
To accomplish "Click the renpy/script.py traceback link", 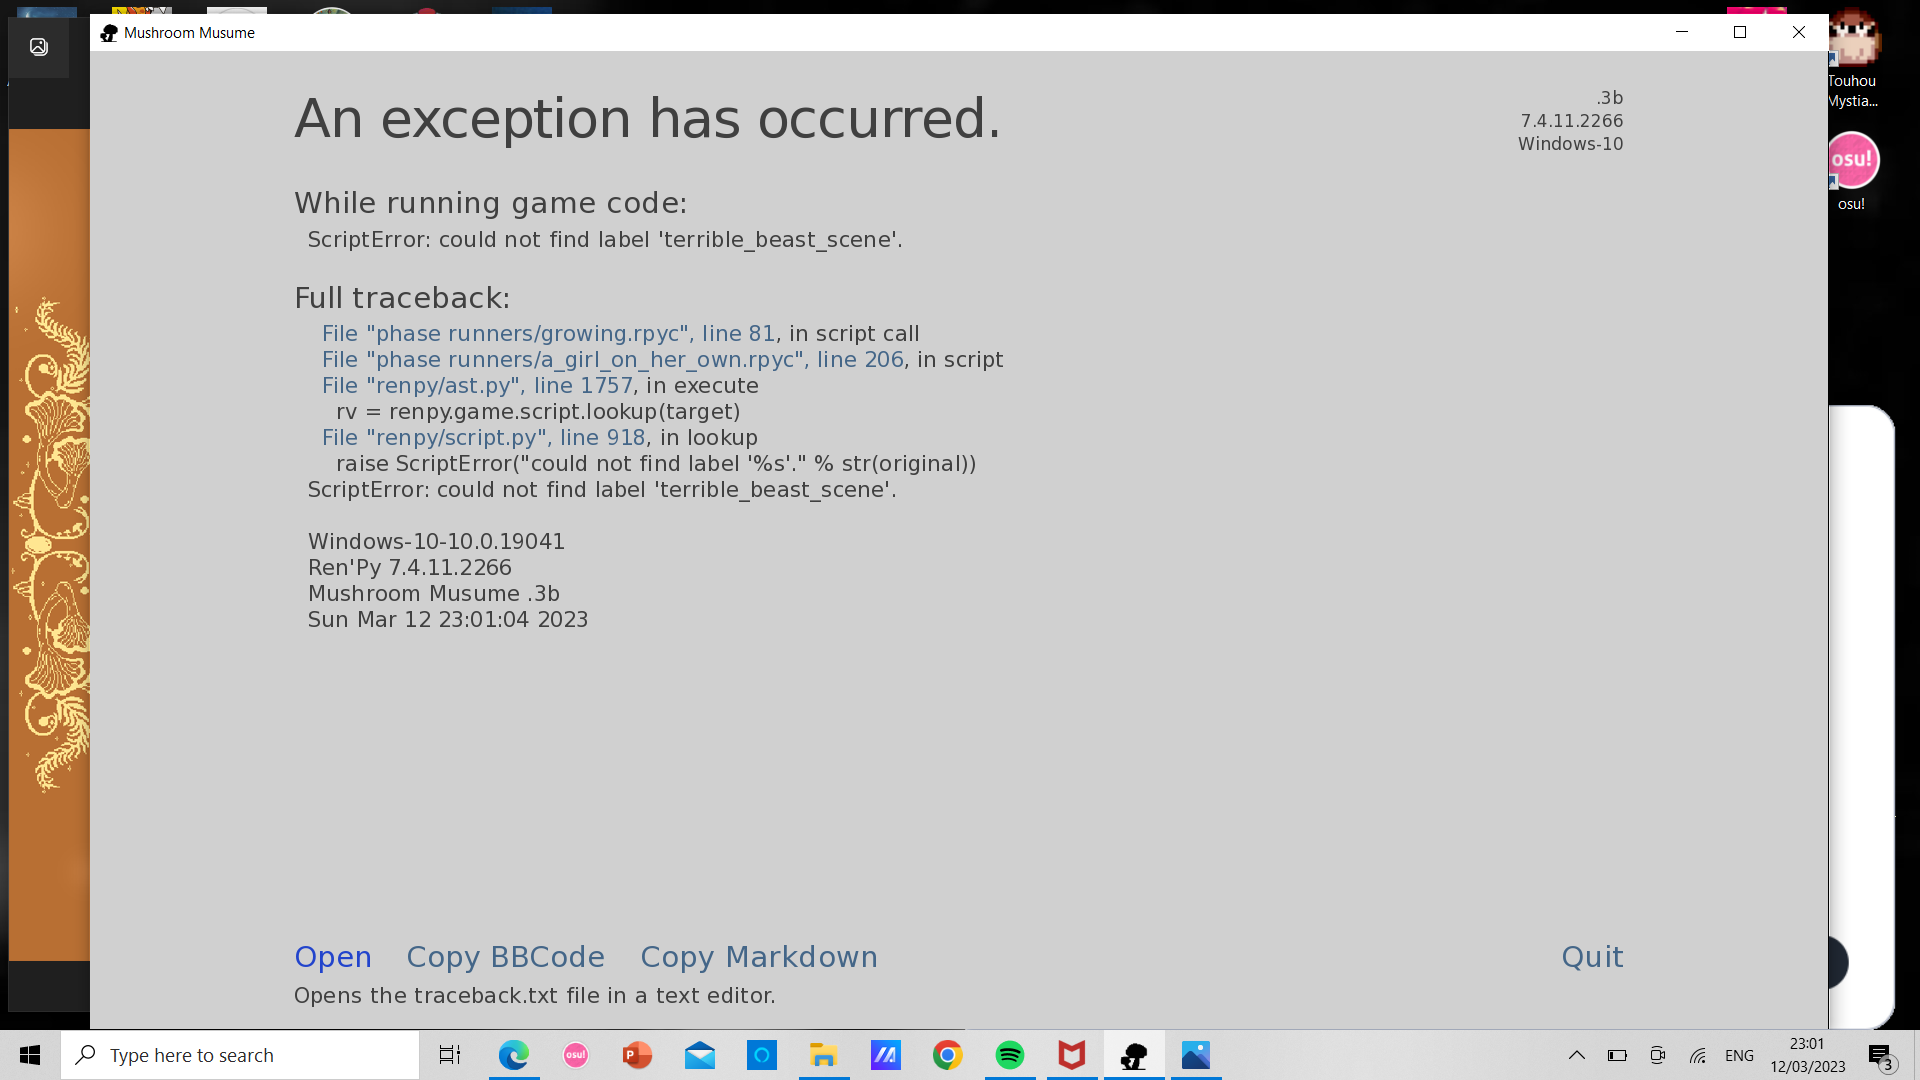I will (484, 436).
